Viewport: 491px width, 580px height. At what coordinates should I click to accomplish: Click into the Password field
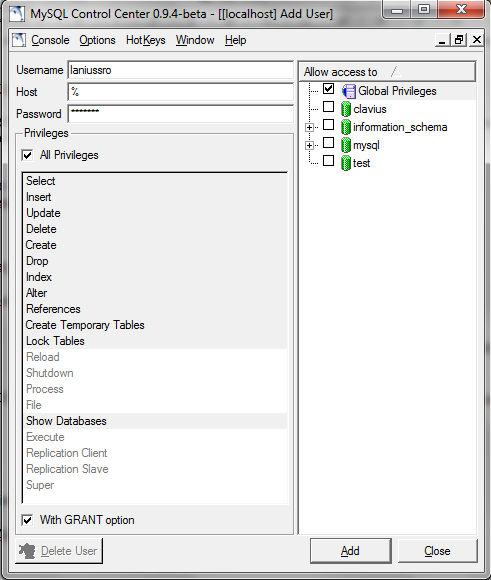pos(181,114)
